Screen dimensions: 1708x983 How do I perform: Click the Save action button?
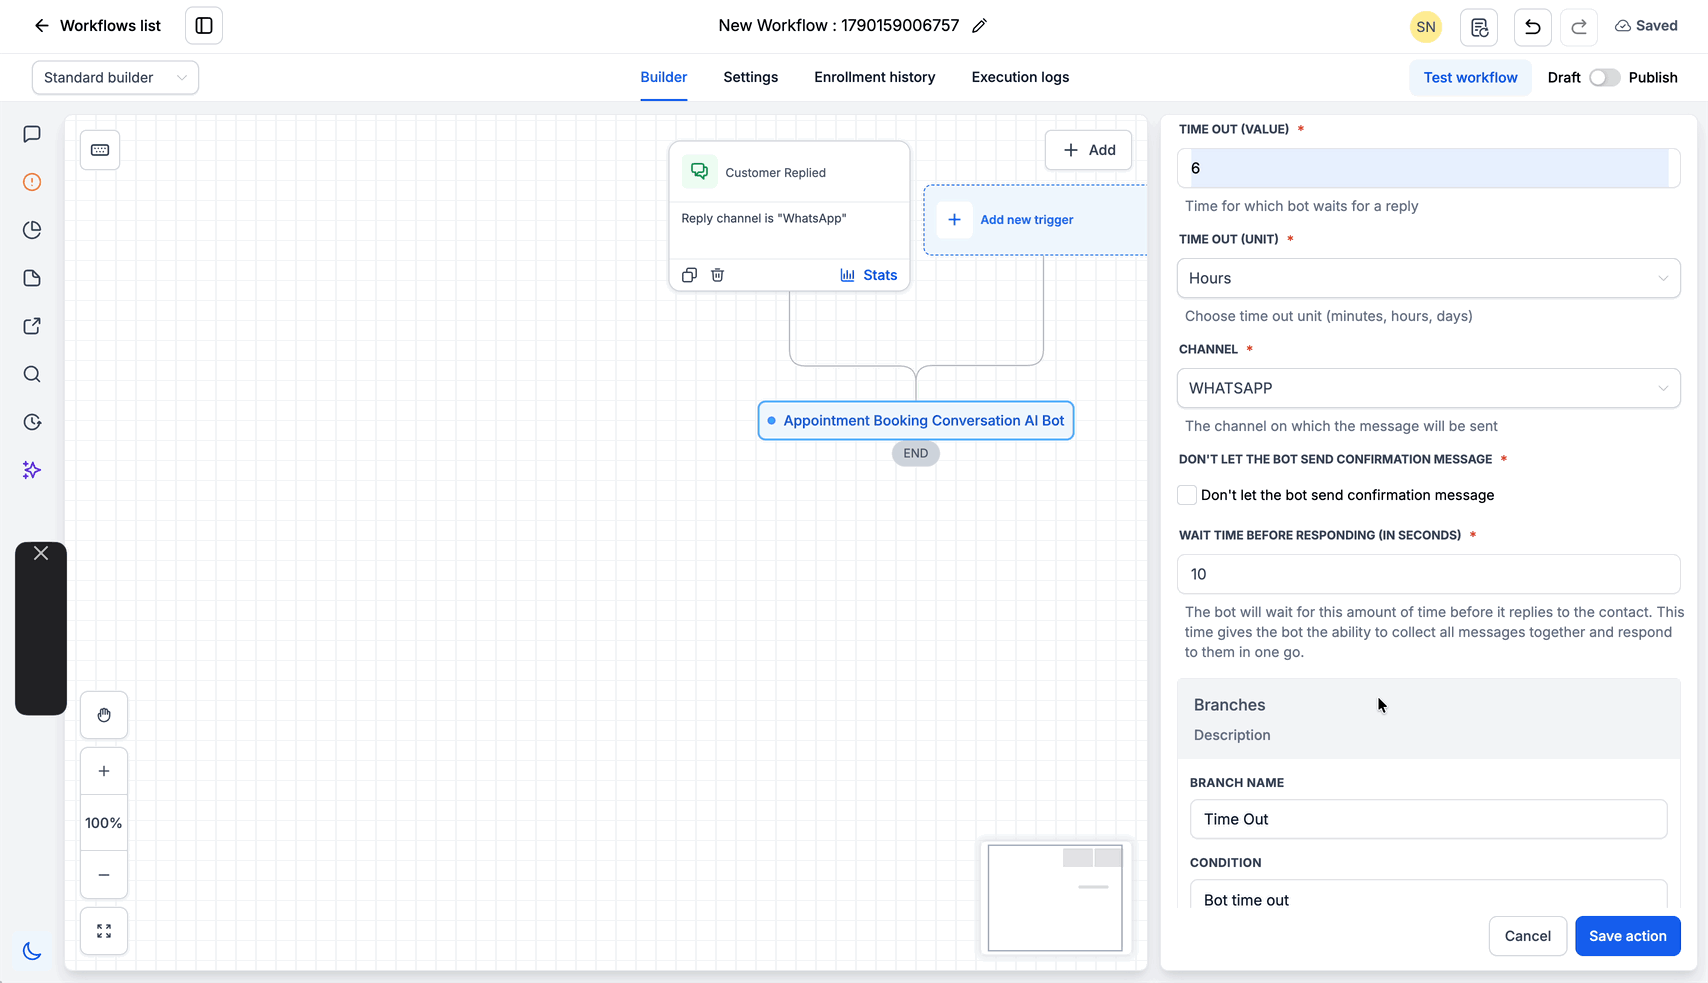(1627, 936)
